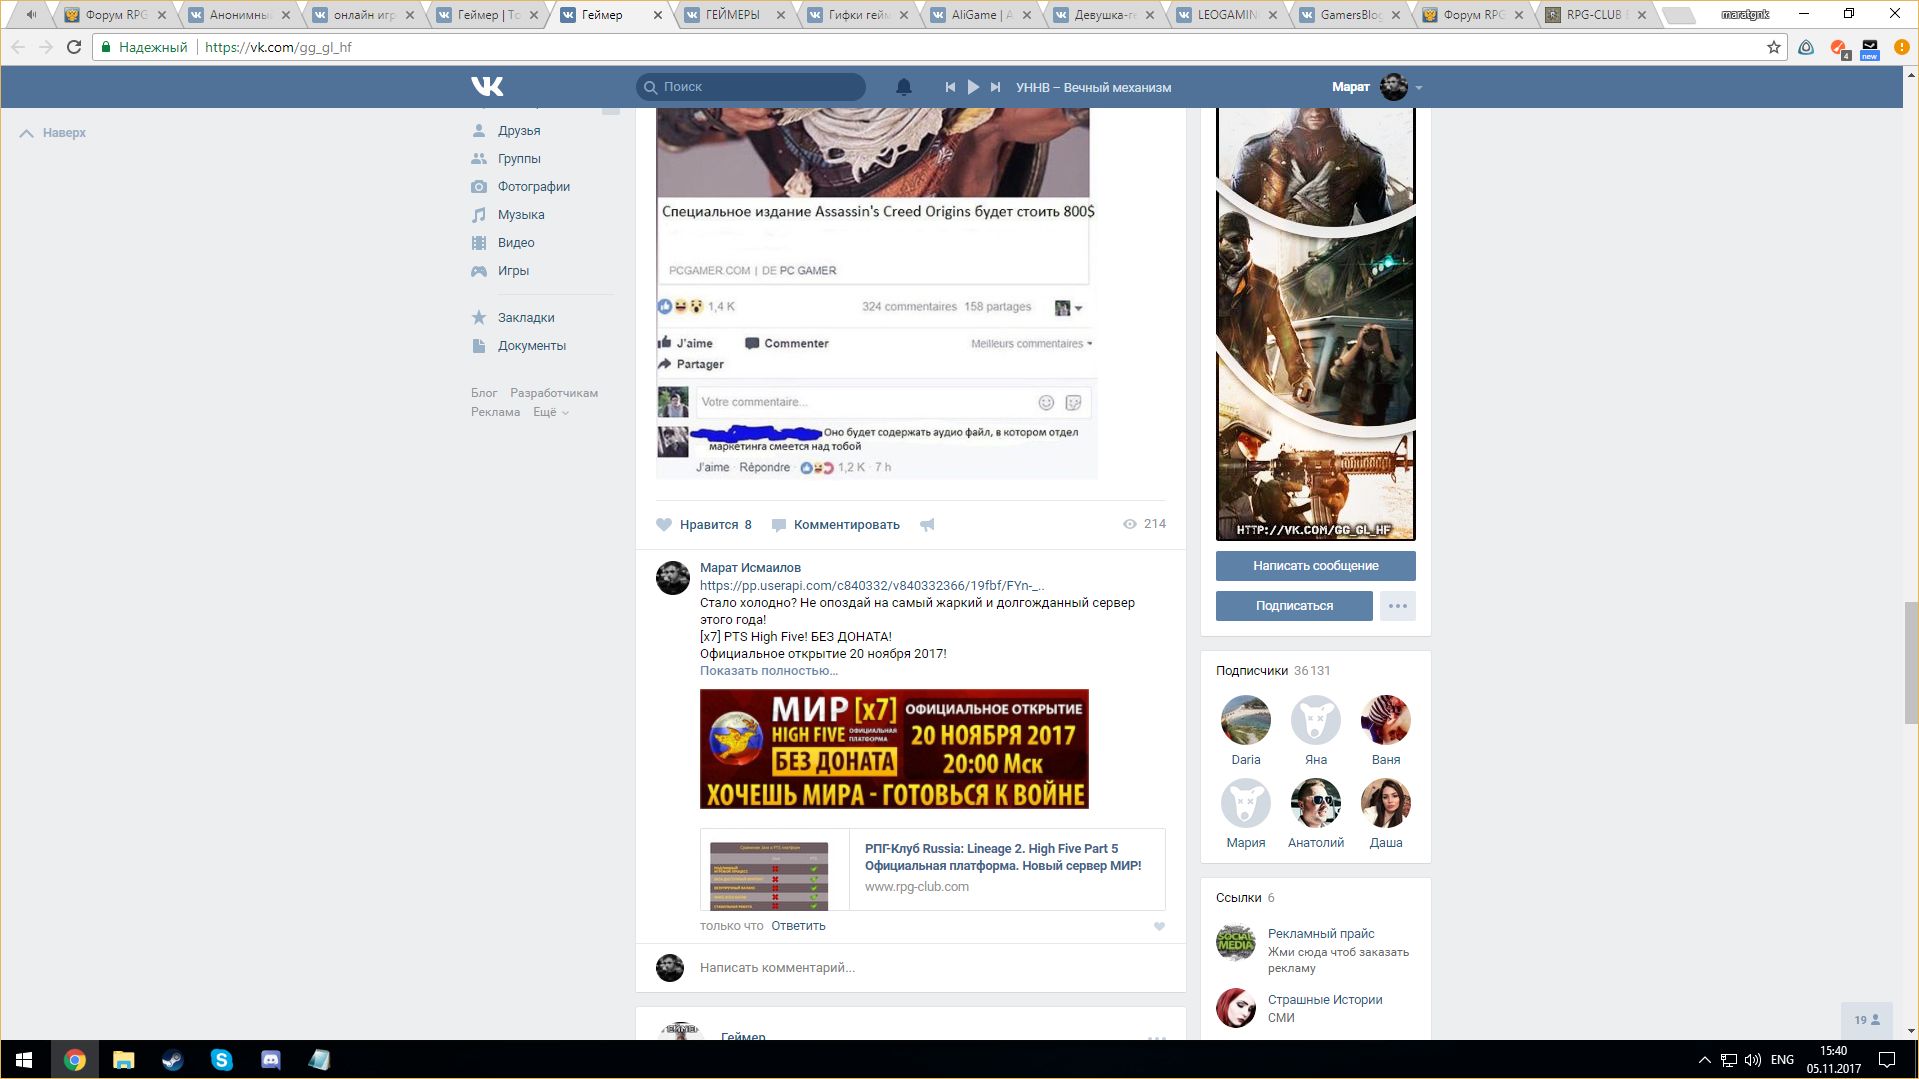Screen dimensions: 1919x1079
Task: Open subscriber Яна's avatar
Action: 1316,720
